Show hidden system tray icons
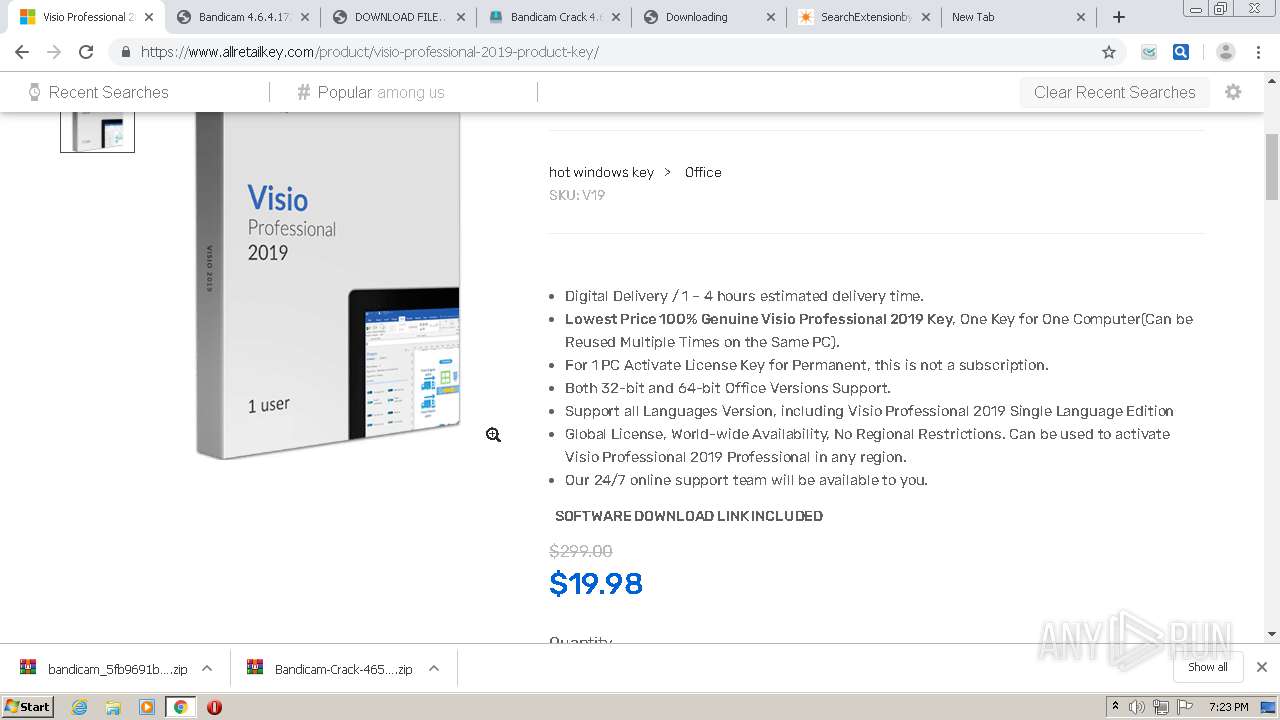This screenshot has height=720, width=1280. [1115, 707]
